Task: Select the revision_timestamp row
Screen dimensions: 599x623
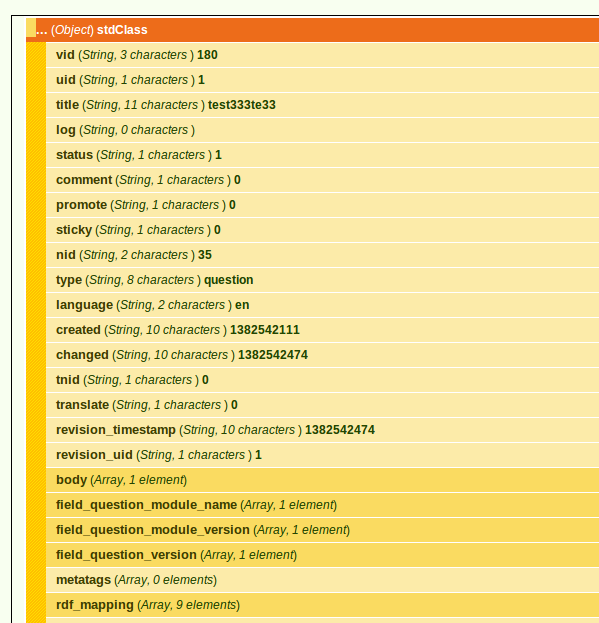Action: click(323, 430)
